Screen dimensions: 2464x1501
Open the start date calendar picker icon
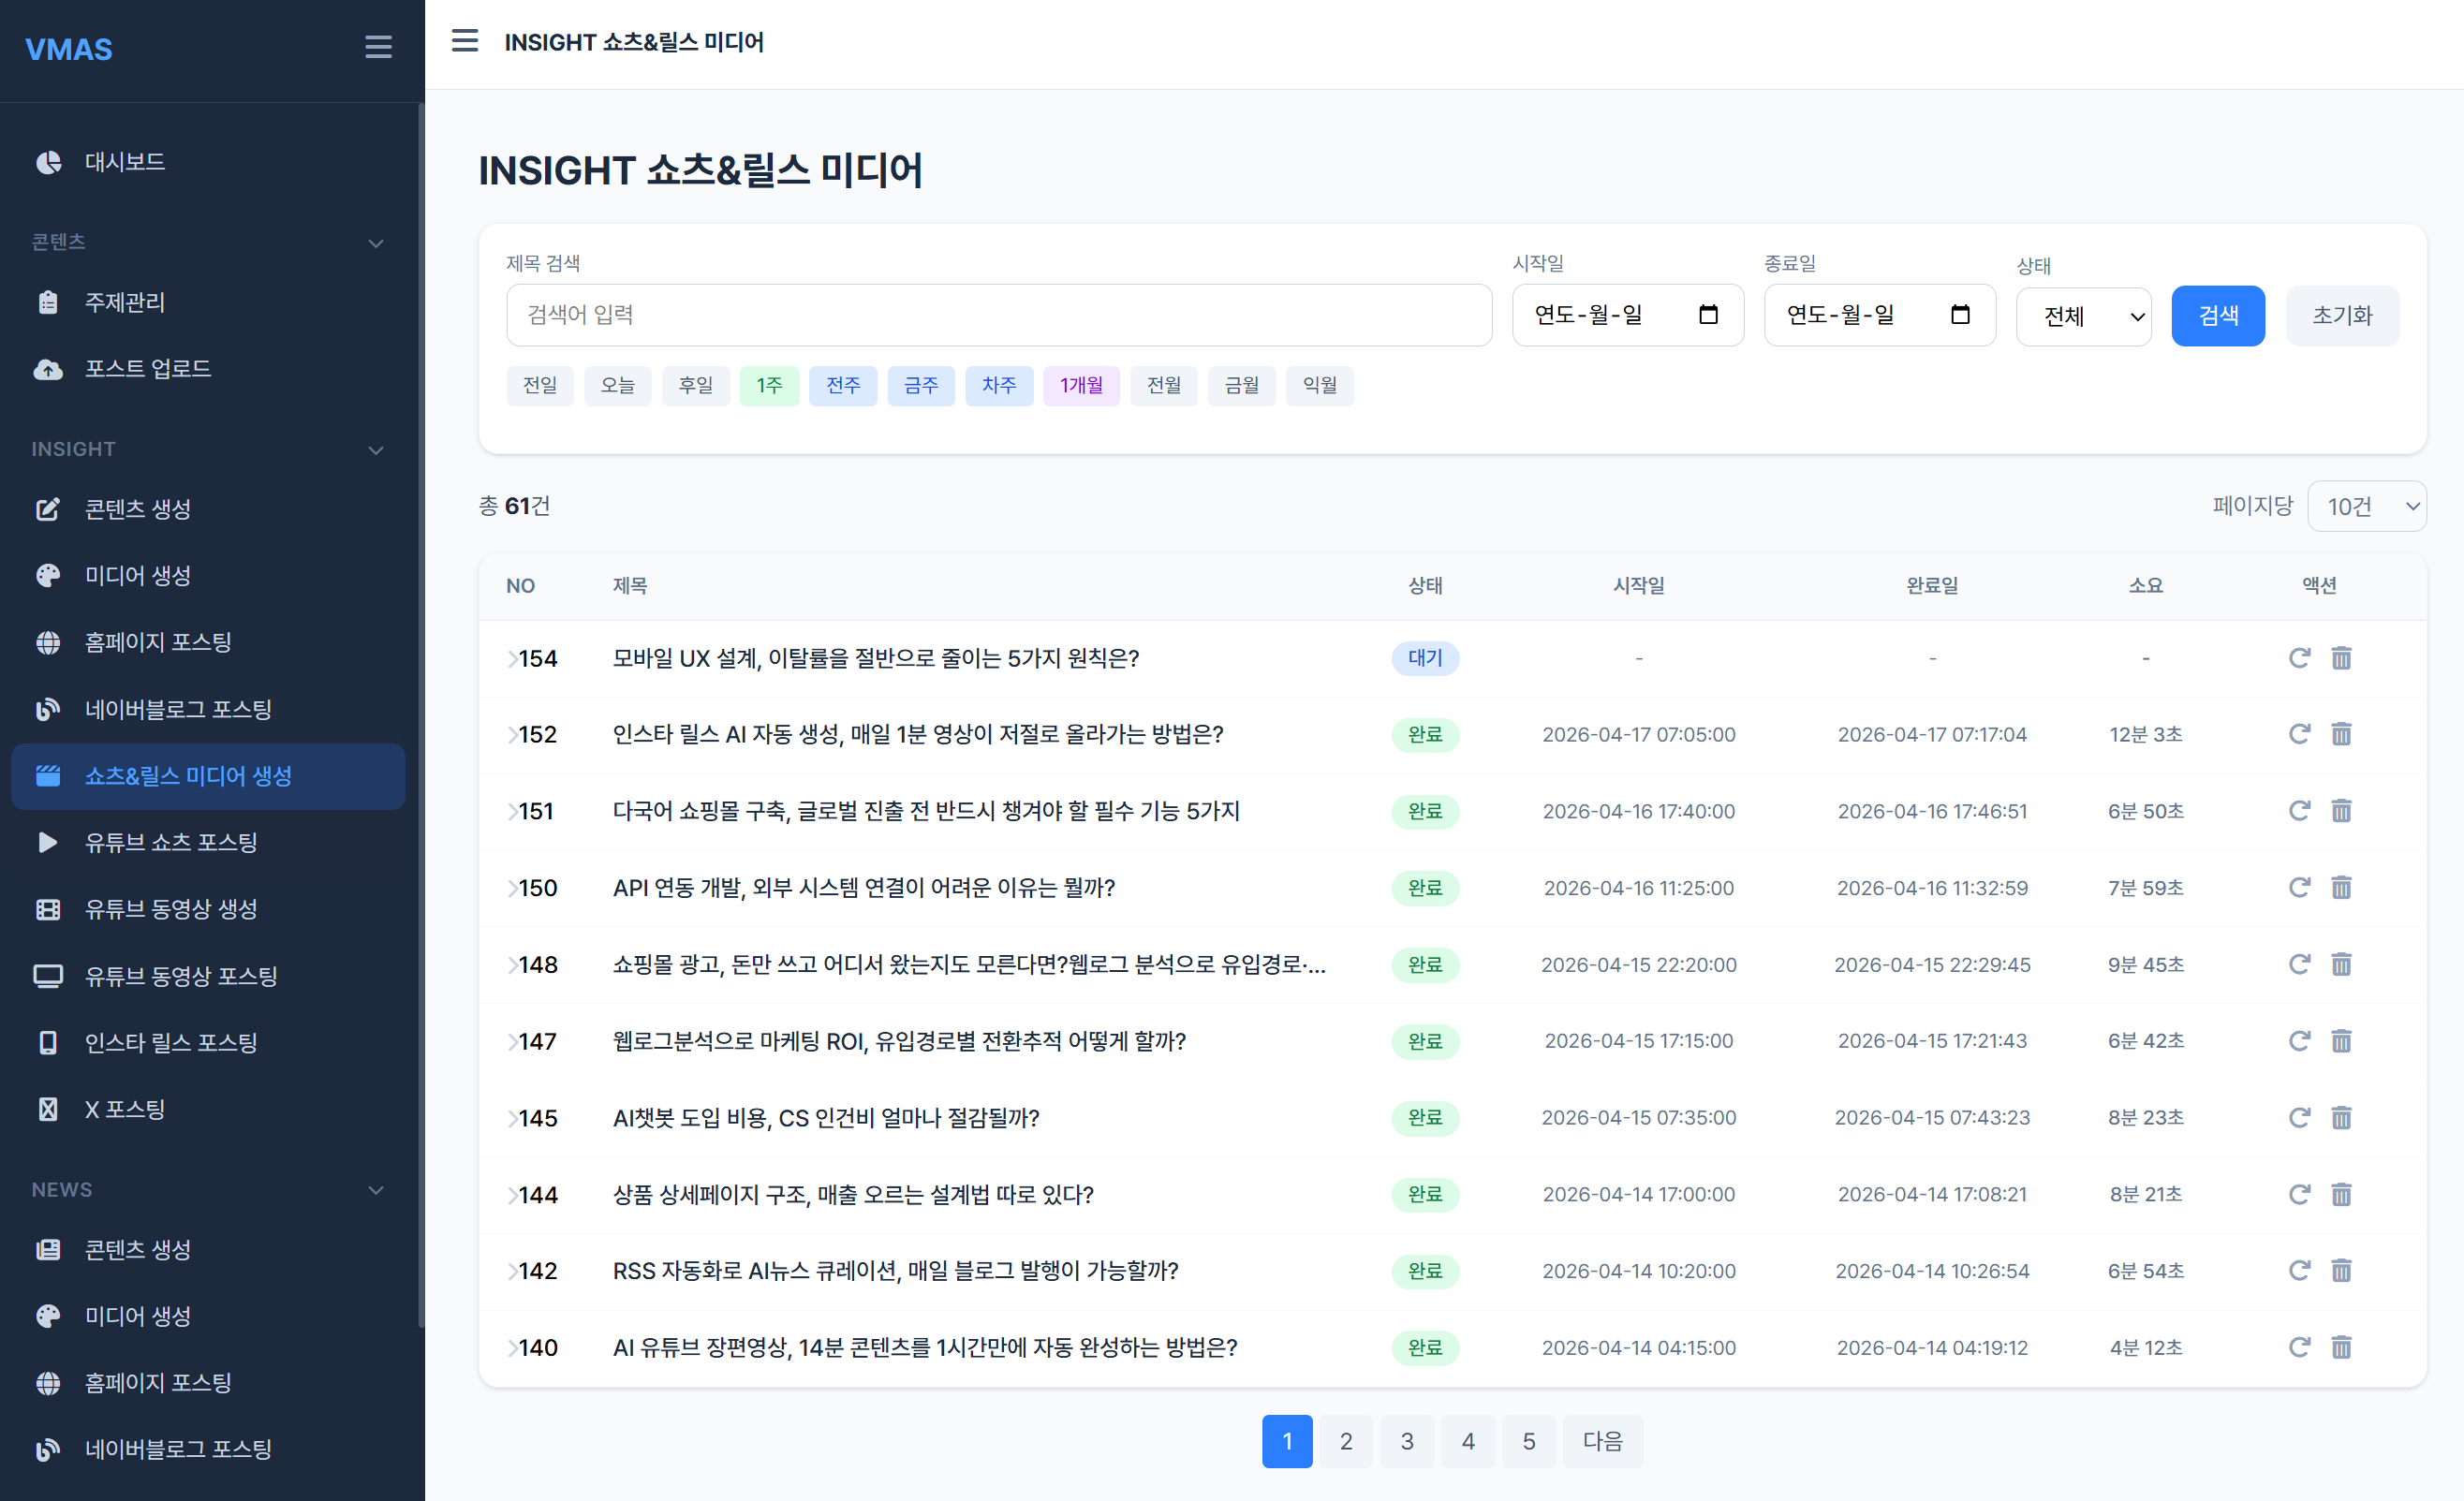click(1708, 315)
